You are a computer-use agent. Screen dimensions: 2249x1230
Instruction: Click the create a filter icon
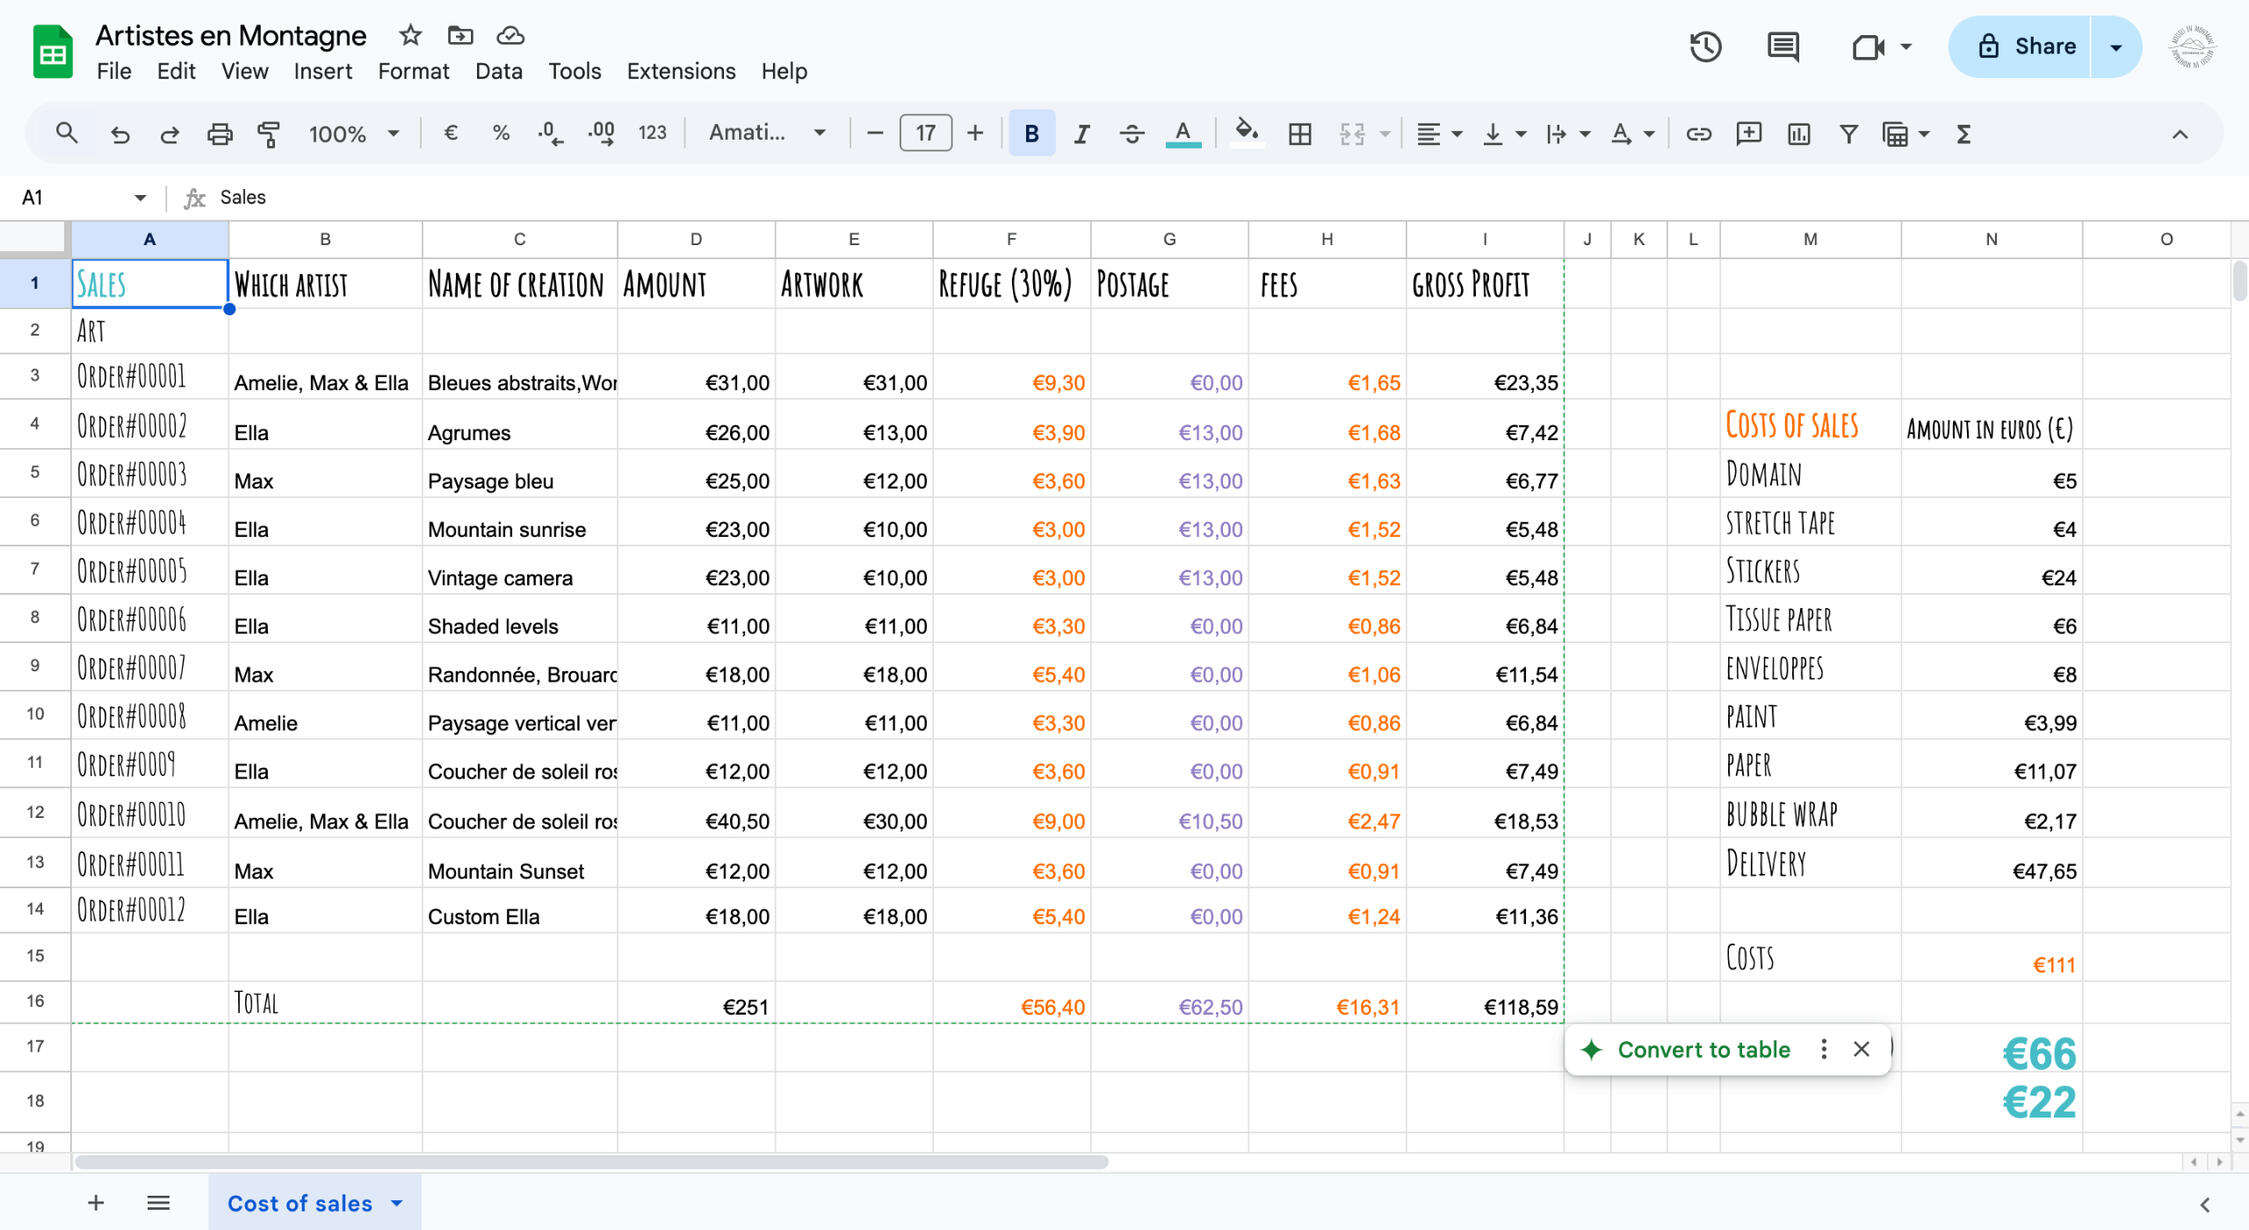(x=1848, y=134)
